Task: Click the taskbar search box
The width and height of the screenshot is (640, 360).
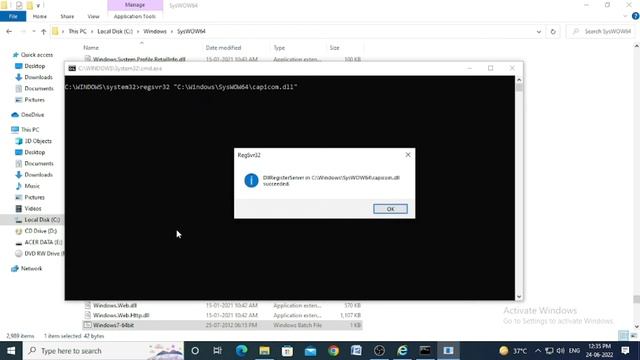Action: 103,351
